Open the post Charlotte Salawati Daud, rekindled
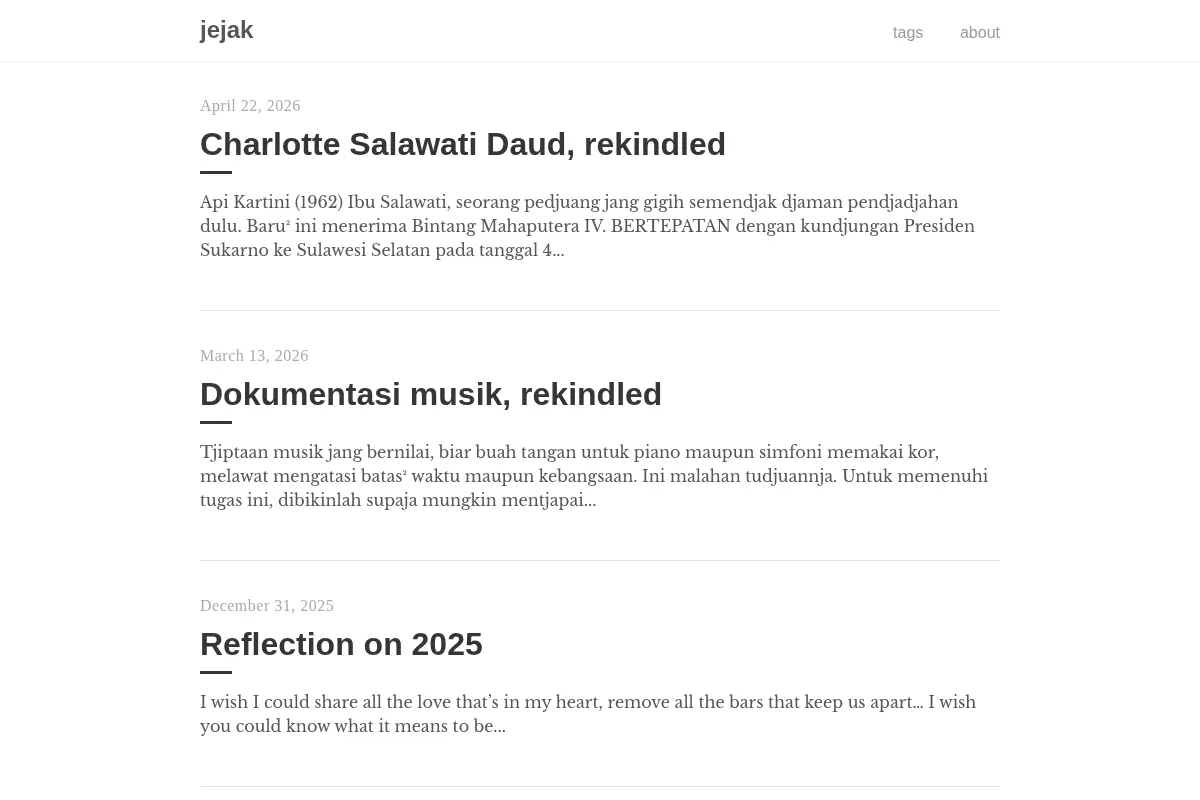The width and height of the screenshot is (1200, 800). pyautogui.click(x=463, y=144)
